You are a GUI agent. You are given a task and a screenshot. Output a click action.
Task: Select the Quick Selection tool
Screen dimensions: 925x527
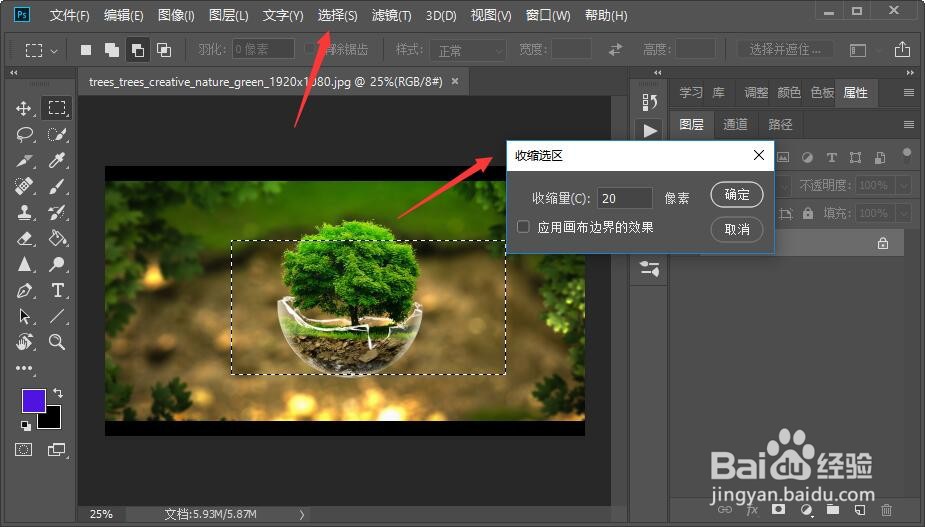pos(57,135)
